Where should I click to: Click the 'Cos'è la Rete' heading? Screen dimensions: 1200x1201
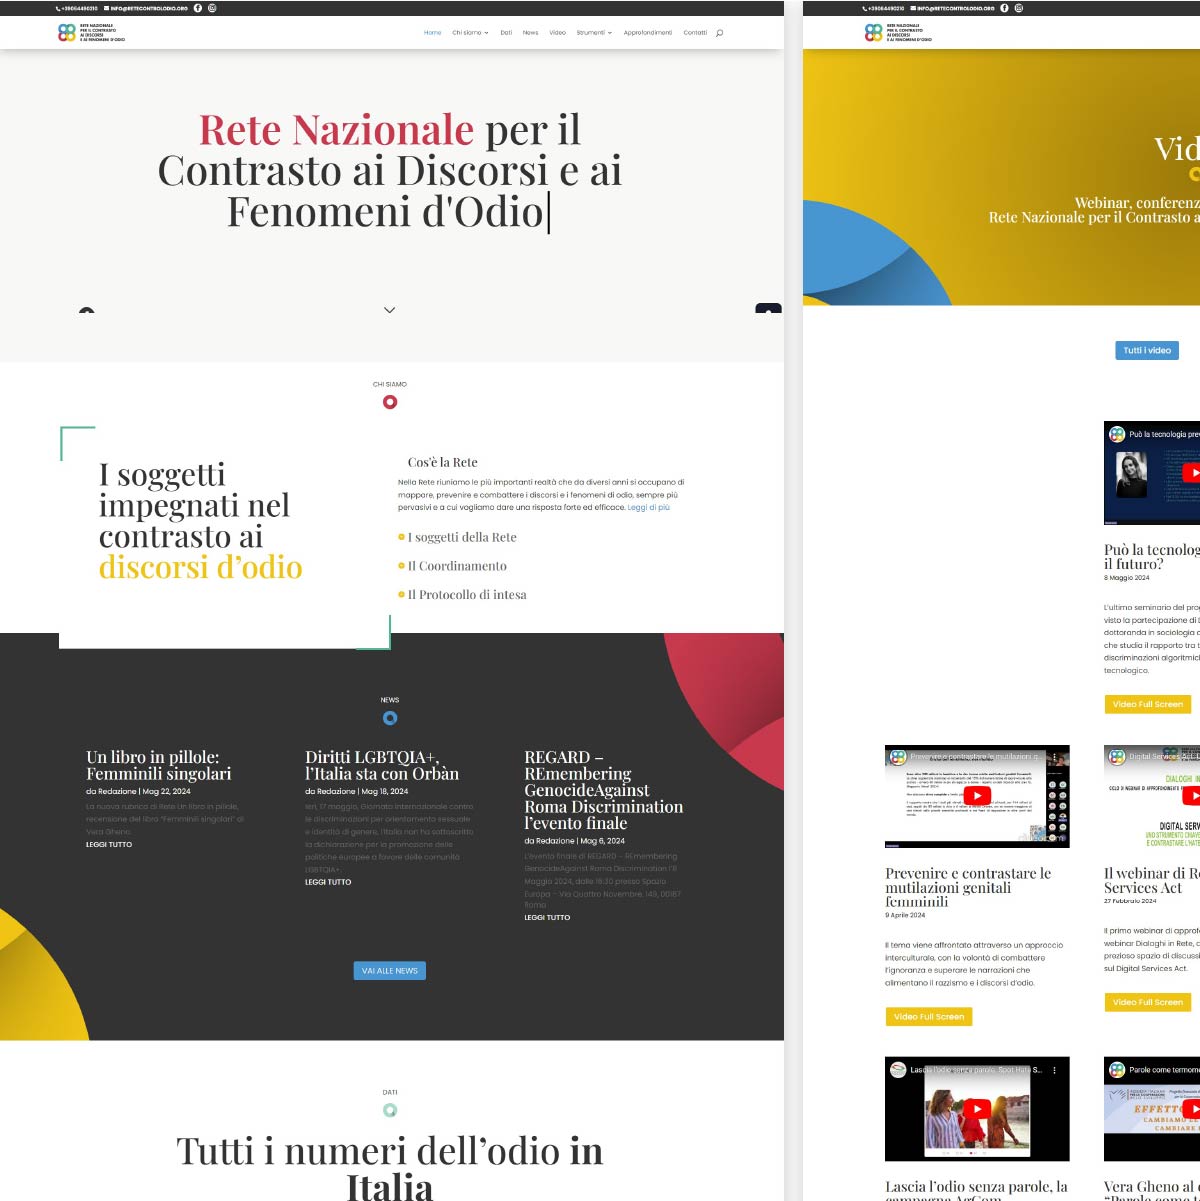click(x=443, y=462)
